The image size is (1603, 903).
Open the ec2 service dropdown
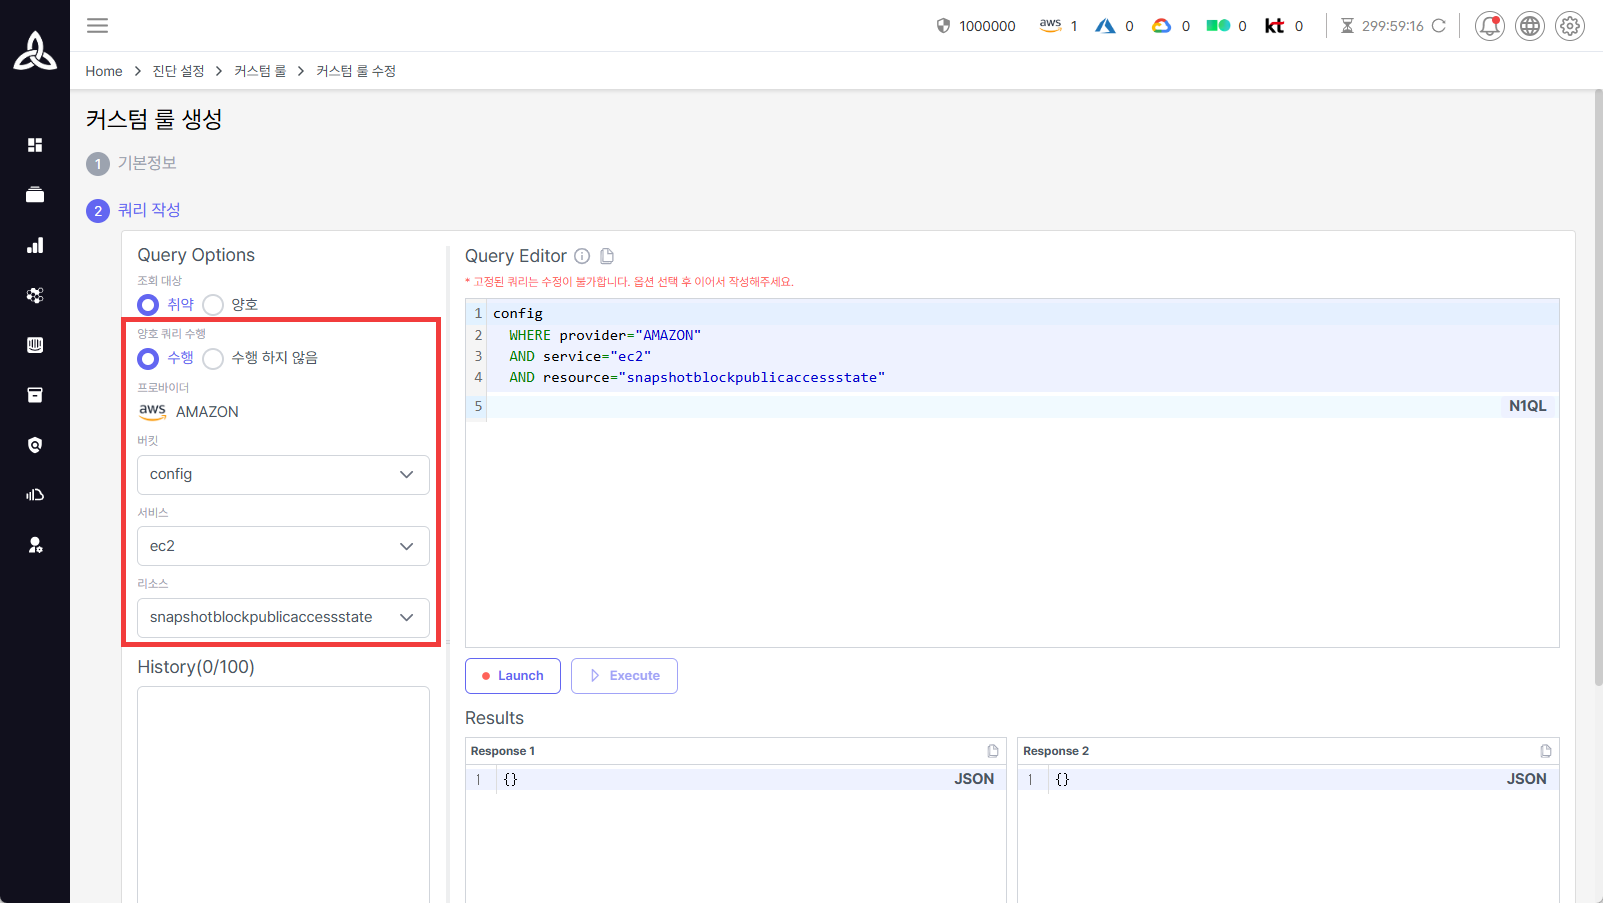[283, 546]
